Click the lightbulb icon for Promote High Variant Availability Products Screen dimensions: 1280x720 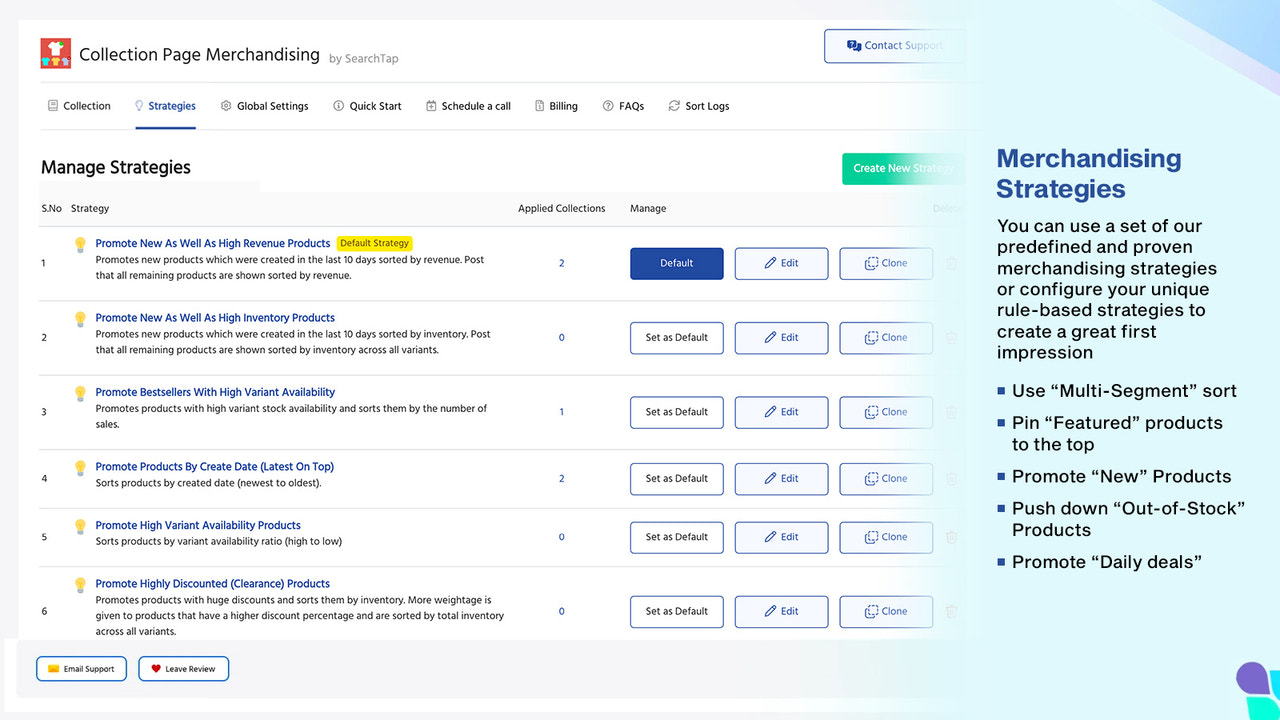coord(81,526)
